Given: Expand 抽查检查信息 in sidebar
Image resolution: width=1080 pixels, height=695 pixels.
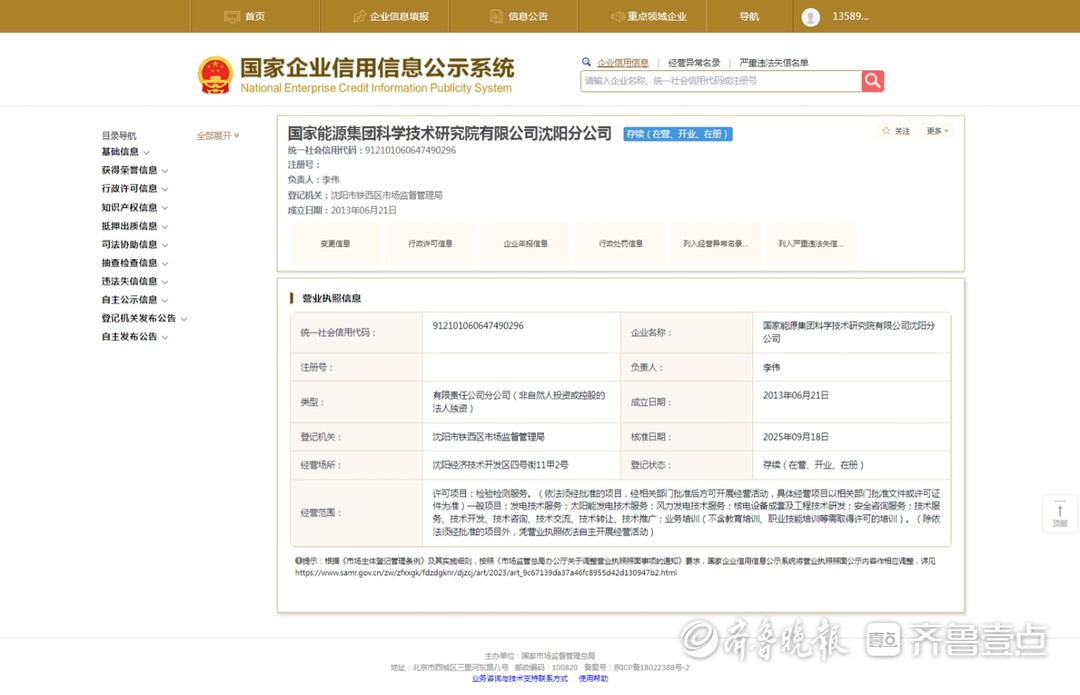Looking at the screenshot, I should (x=135, y=263).
